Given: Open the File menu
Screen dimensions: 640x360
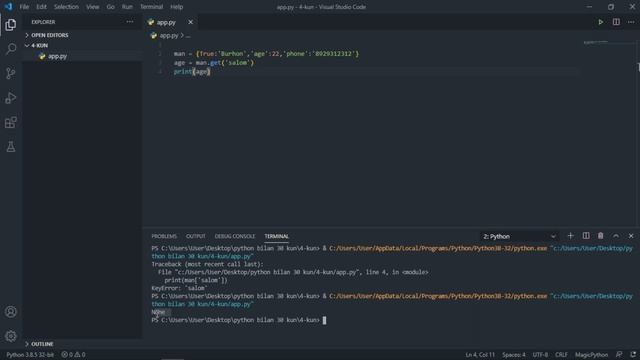Looking at the screenshot, I should coord(24,7).
